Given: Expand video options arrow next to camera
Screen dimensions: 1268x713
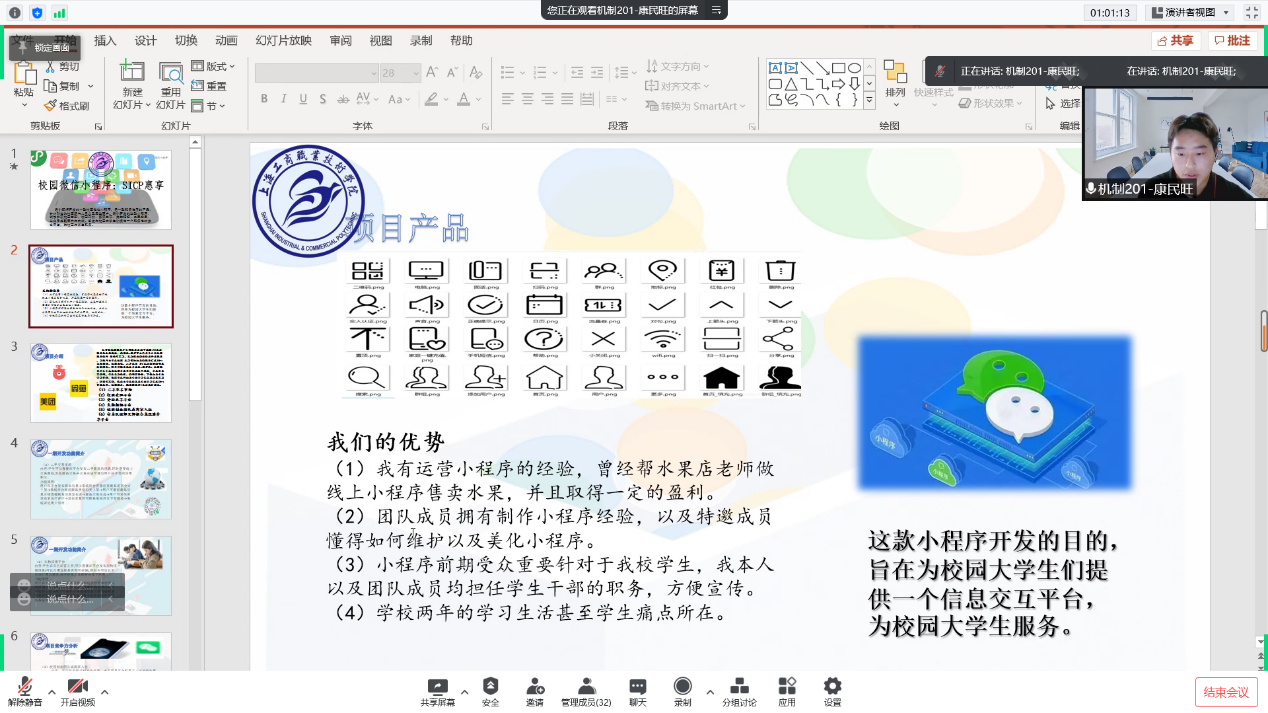Looking at the screenshot, I should point(105,691).
